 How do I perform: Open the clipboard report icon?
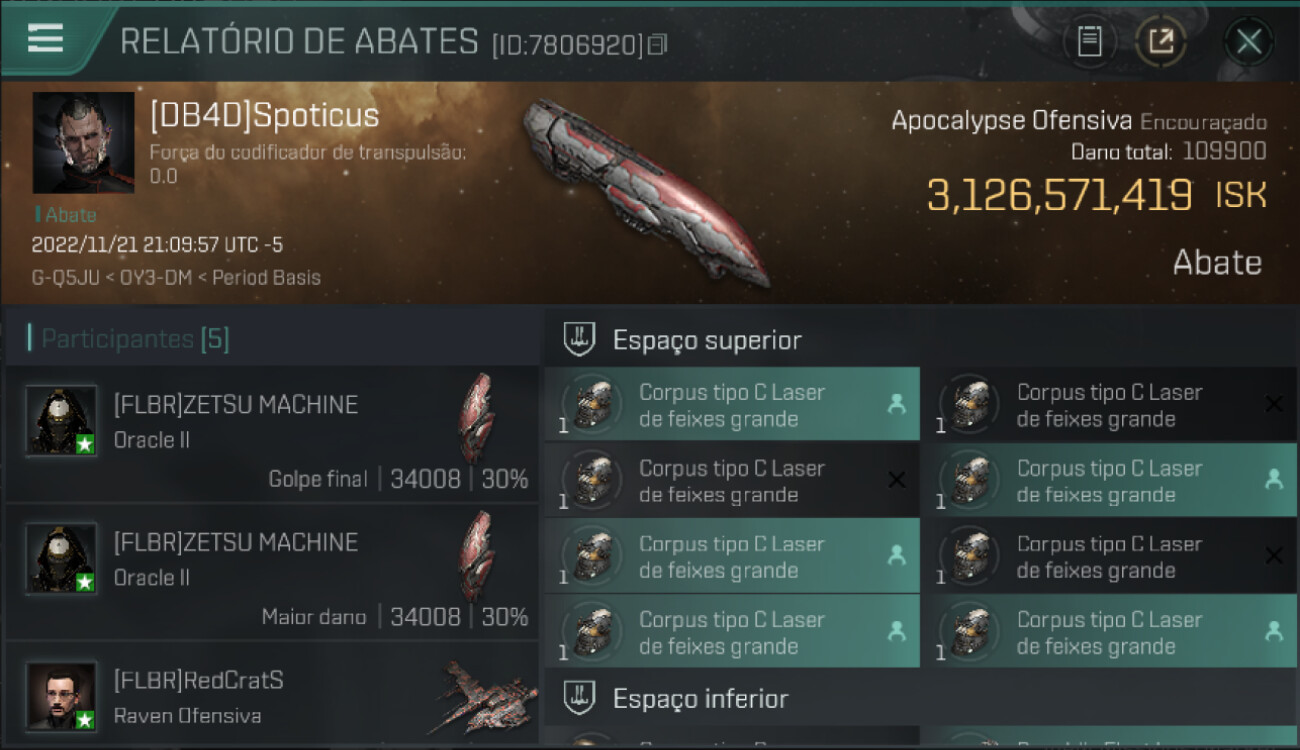point(1089,41)
